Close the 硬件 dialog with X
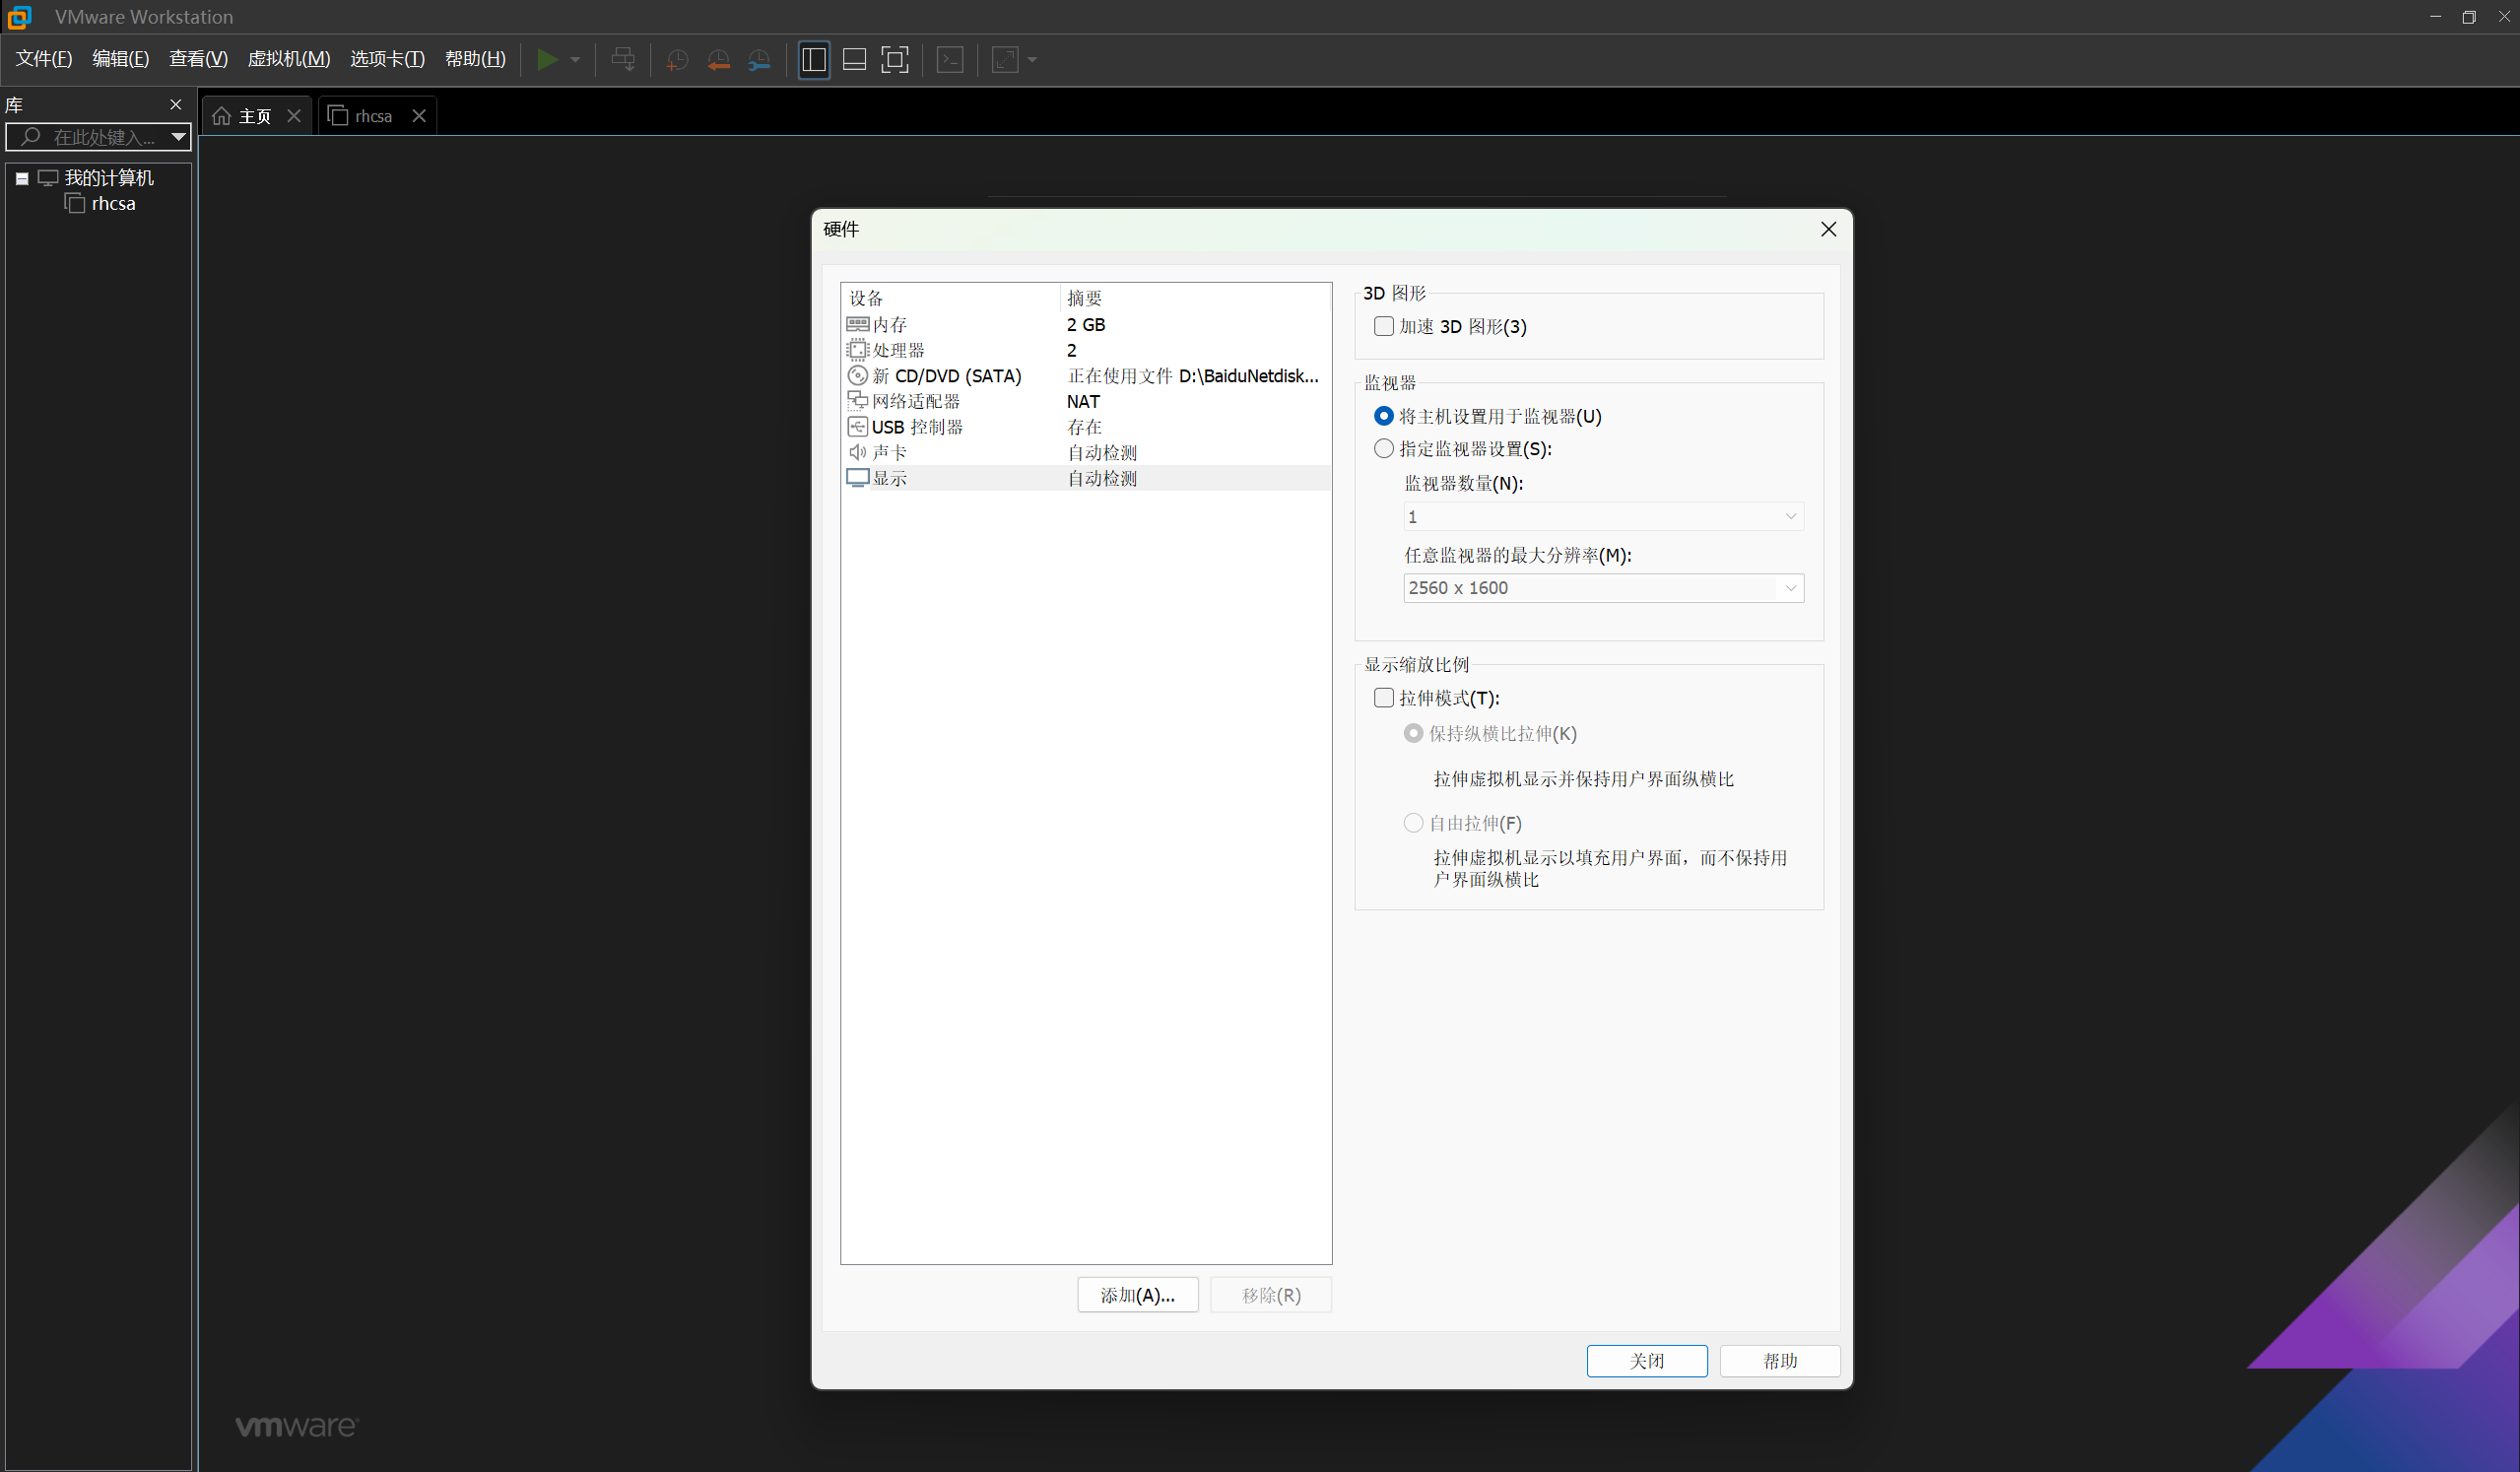 (1829, 229)
